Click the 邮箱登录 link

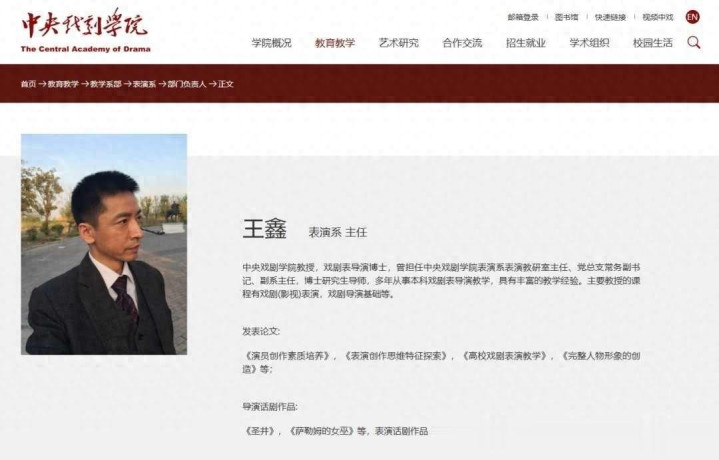coord(523,17)
